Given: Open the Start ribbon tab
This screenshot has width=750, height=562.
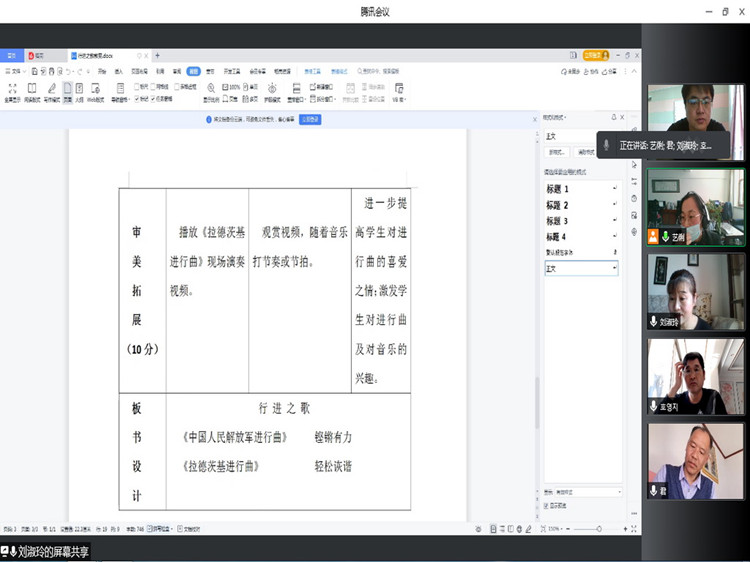Looking at the screenshot, I should pos(102,71).
